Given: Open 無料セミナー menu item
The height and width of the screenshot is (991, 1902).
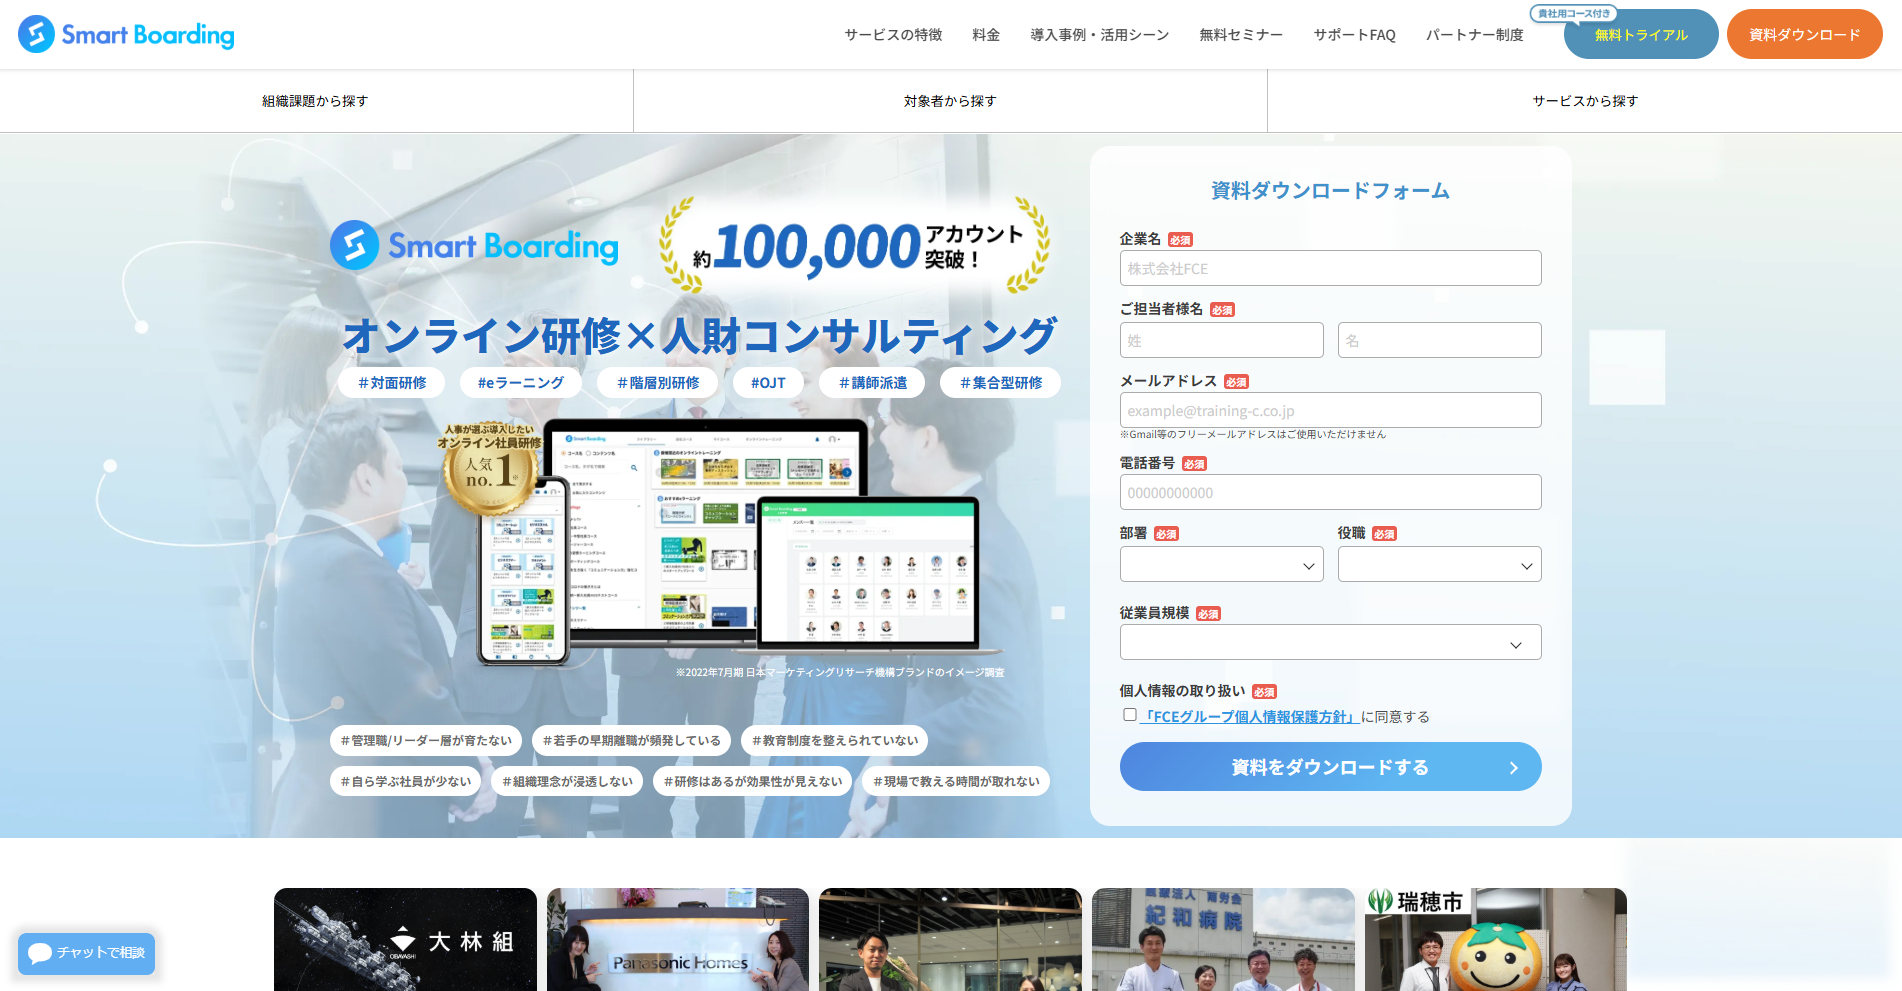Looking at the screenshot, I should click(x=1241, y=35).
